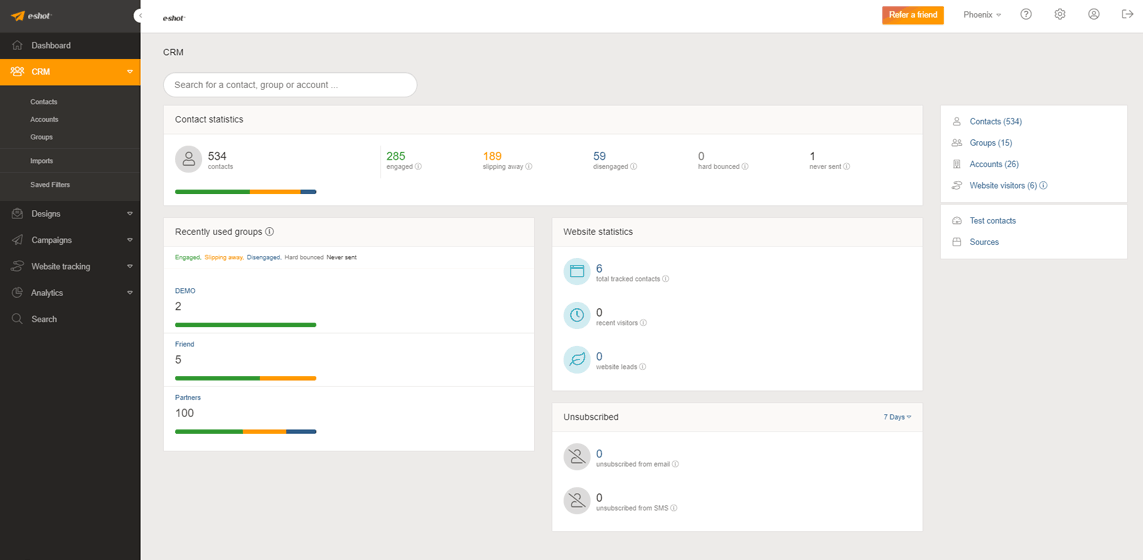This screenshot has width=1143, height=560.
Task: Open the Groups (15) link
Action: [990, 143]
